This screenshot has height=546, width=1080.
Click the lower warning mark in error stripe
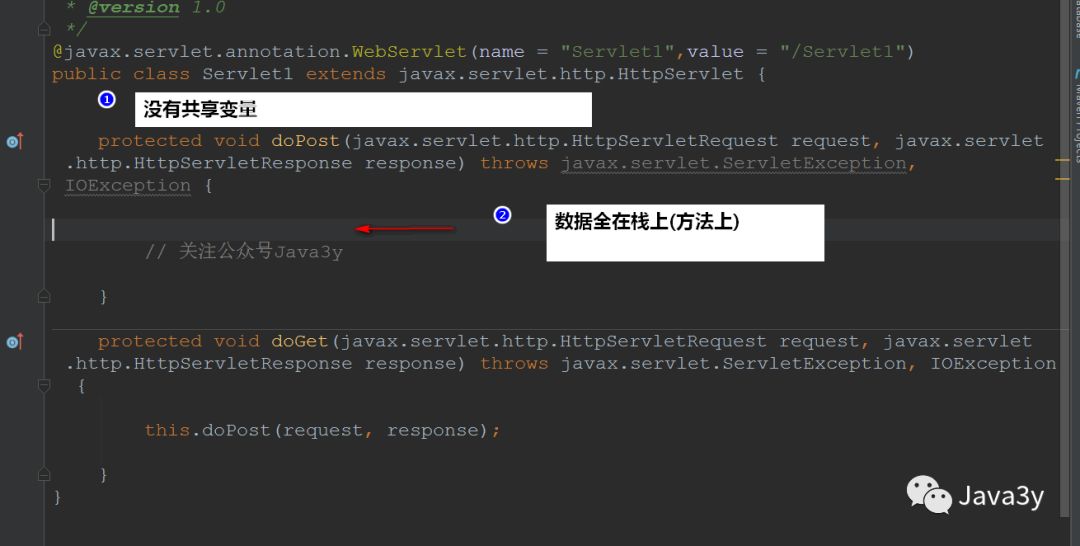1062,179
